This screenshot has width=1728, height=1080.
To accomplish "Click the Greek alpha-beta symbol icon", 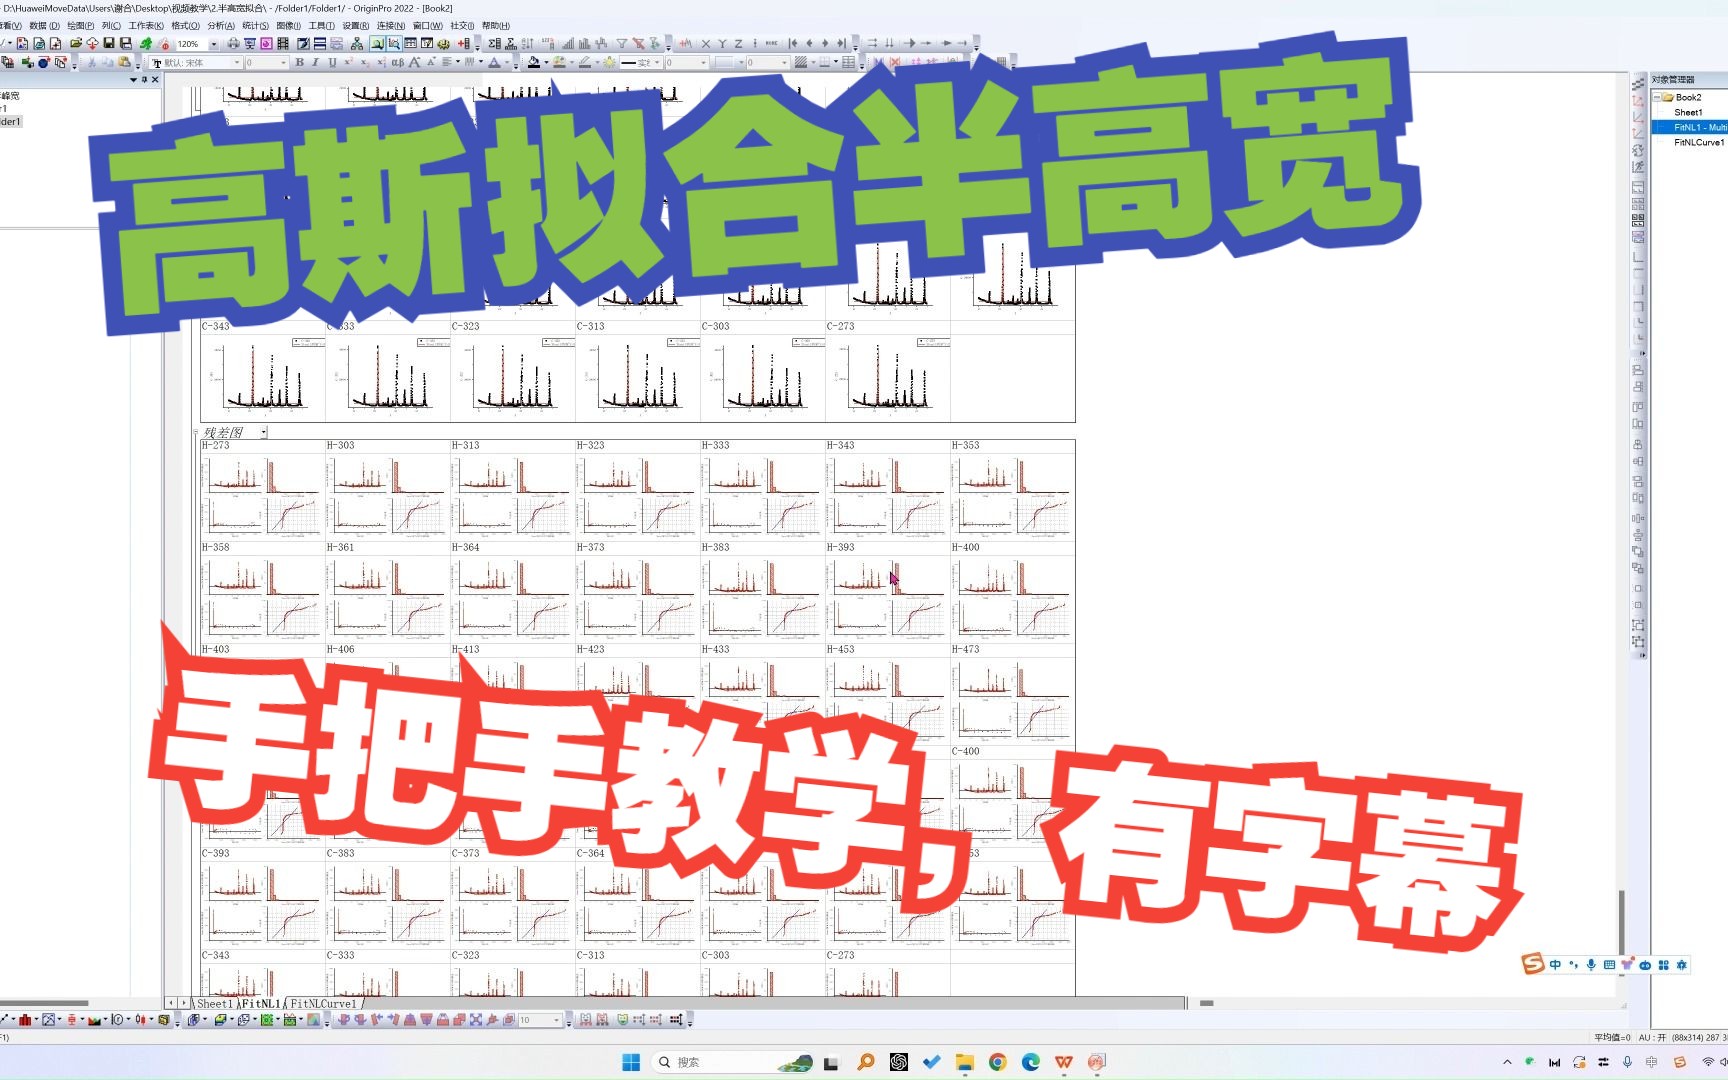I will coord(397,62).
